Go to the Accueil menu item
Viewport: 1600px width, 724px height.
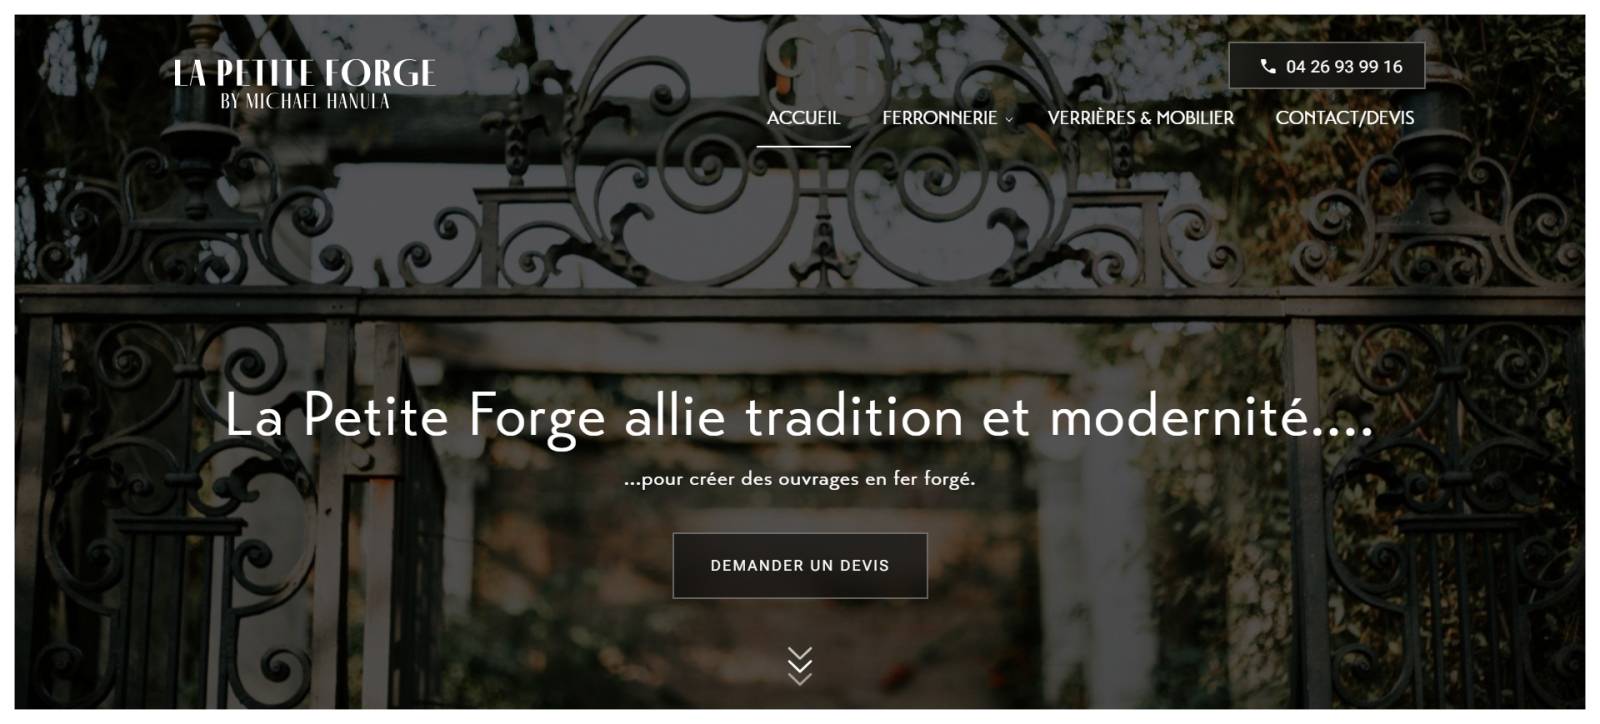click(x=803, y=117)
